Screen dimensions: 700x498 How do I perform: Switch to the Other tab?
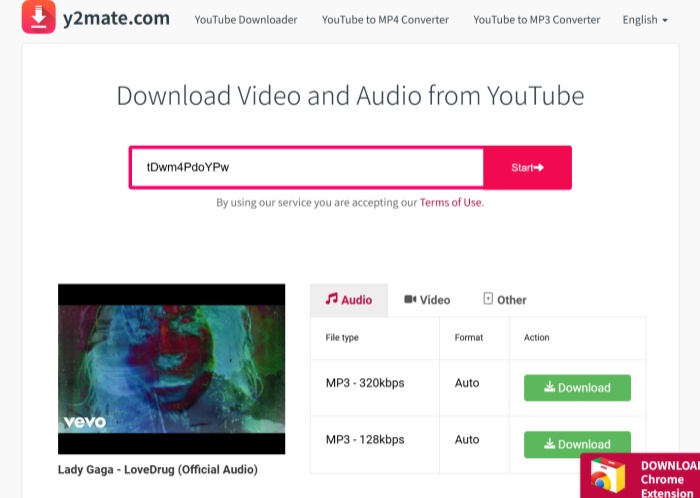point(505,300)
